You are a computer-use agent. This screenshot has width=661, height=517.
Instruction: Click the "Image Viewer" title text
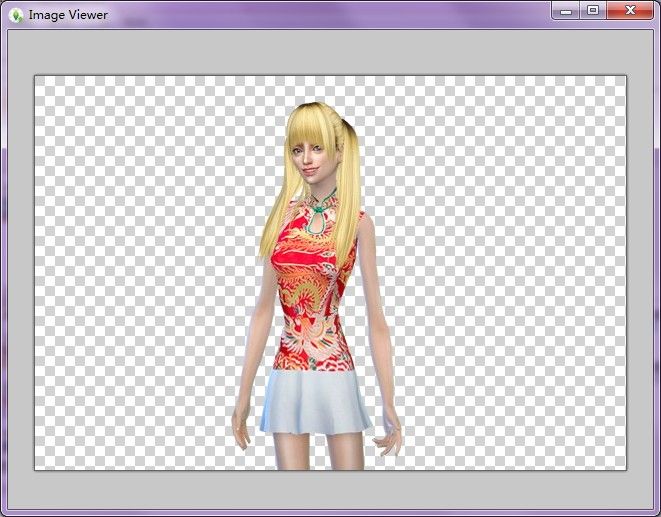tap(68, 15)
